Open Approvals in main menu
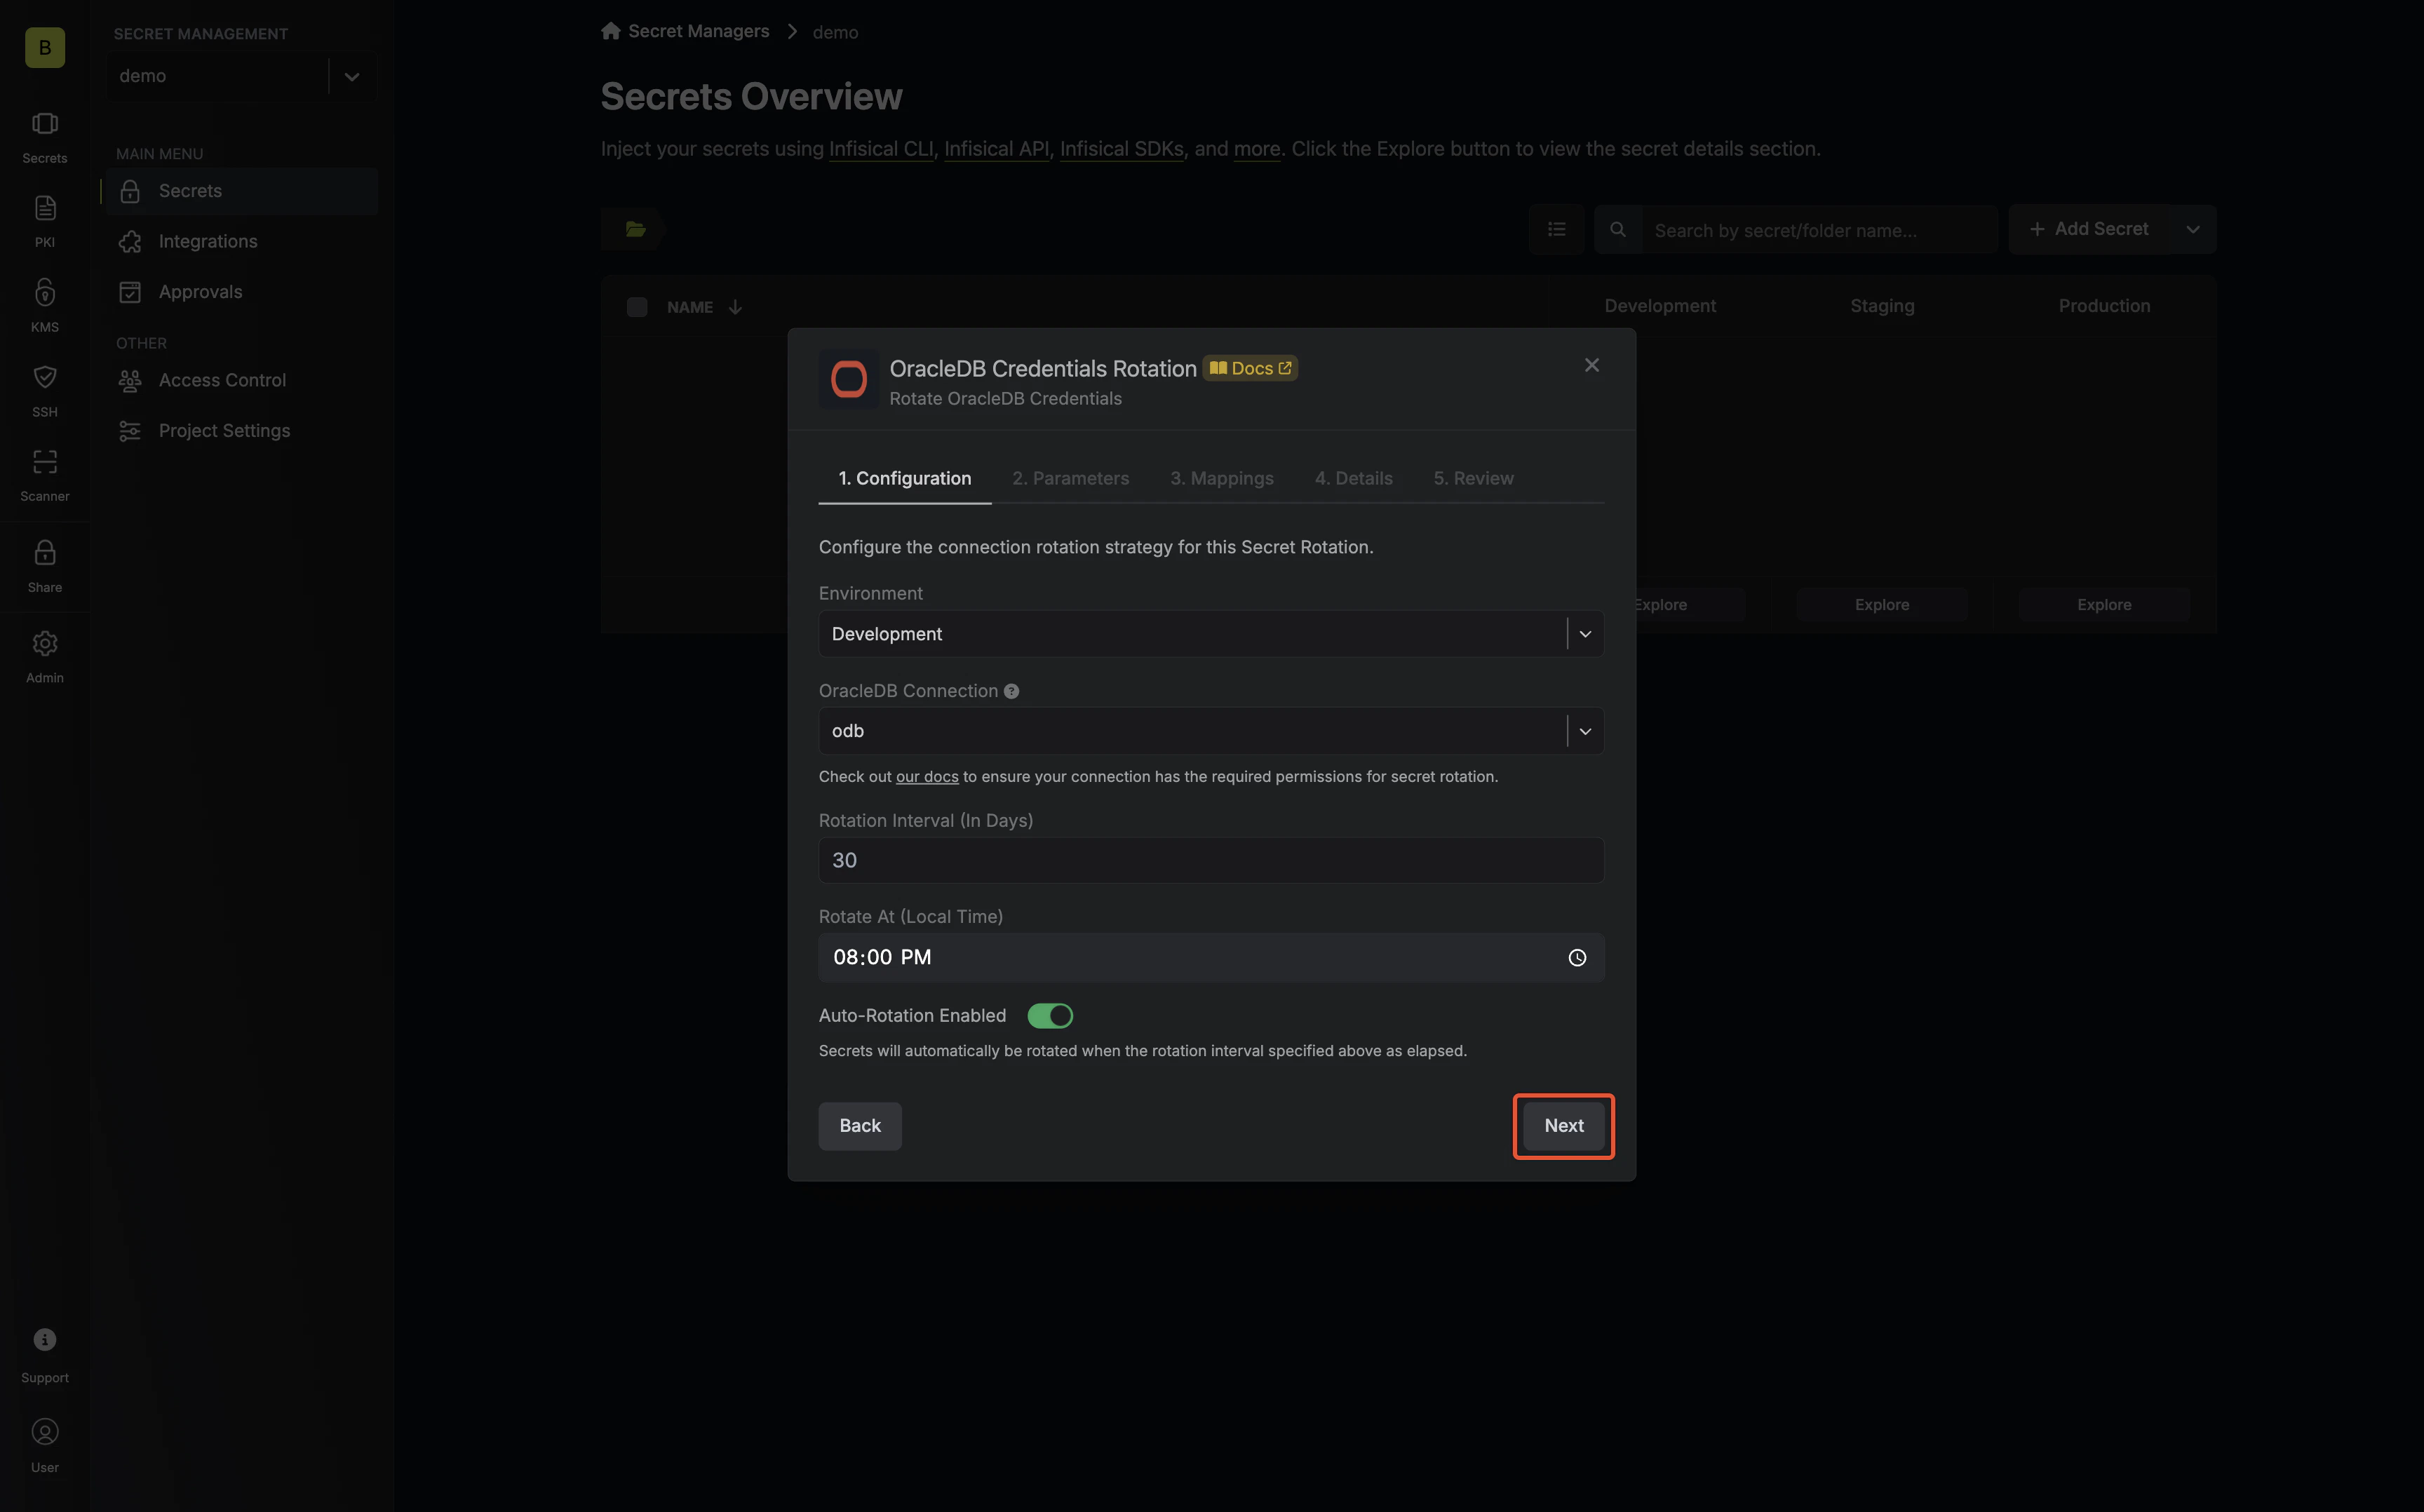The height and width of the screenshot is (1512, 2424). (241, 292)
